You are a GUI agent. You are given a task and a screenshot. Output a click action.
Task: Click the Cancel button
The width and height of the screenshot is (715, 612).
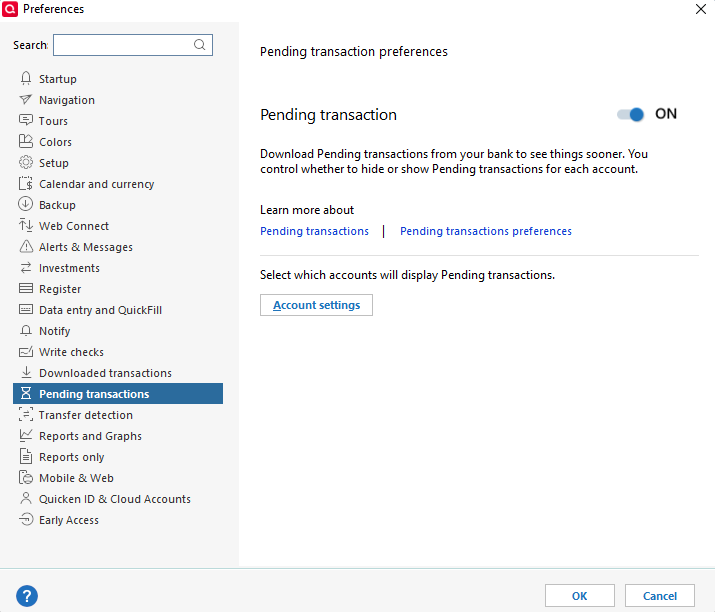click(660, 596)
